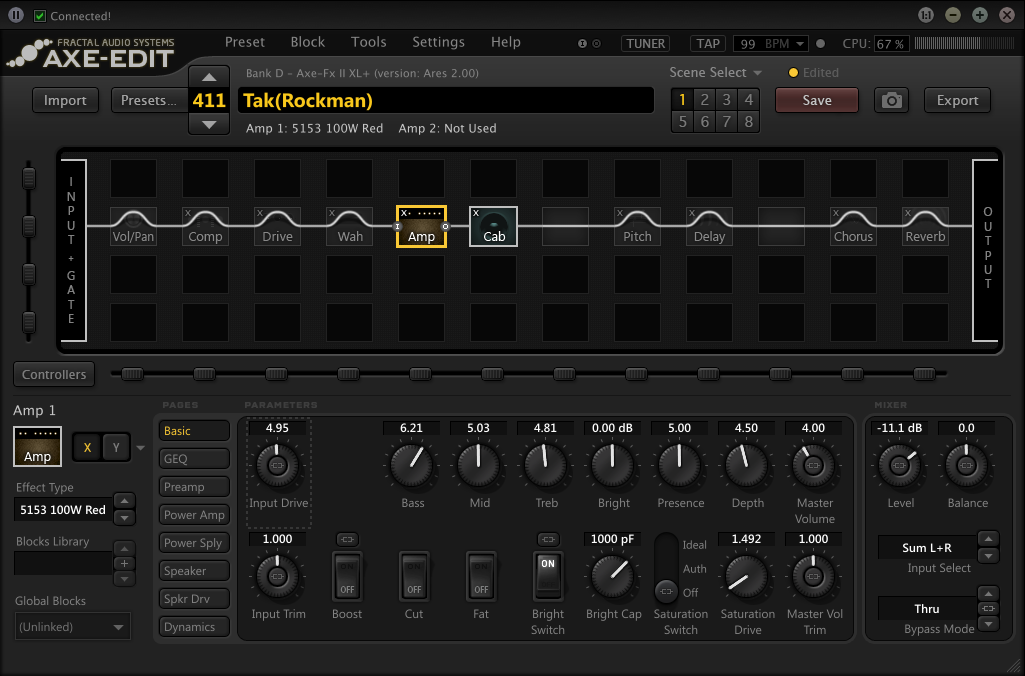
Task: Step Input Select down
Action: pyautogui.click(x=988, y=556)
